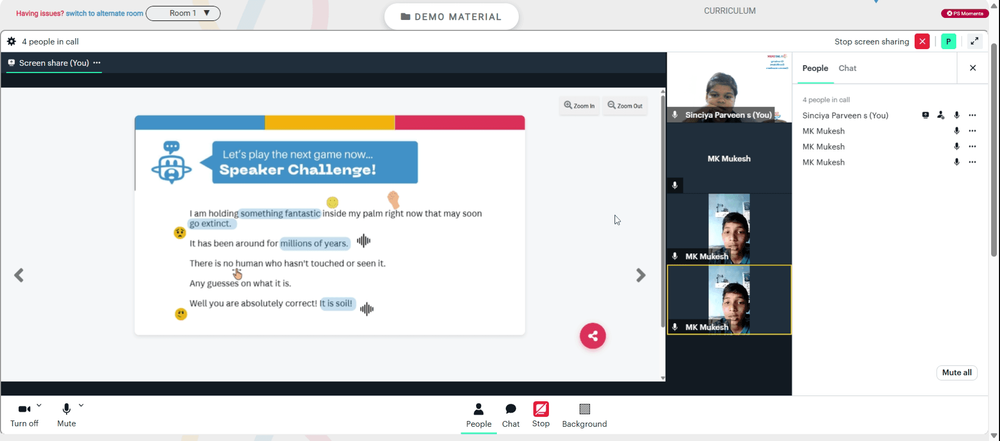Click the red share floating button
Screen dimensions: 1000x441
(x=592, y=336)
